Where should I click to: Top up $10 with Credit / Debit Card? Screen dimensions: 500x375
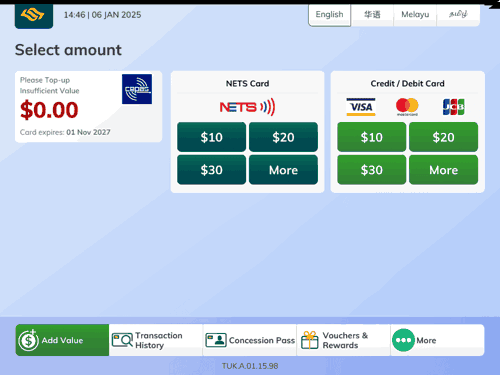click(372, 137)
